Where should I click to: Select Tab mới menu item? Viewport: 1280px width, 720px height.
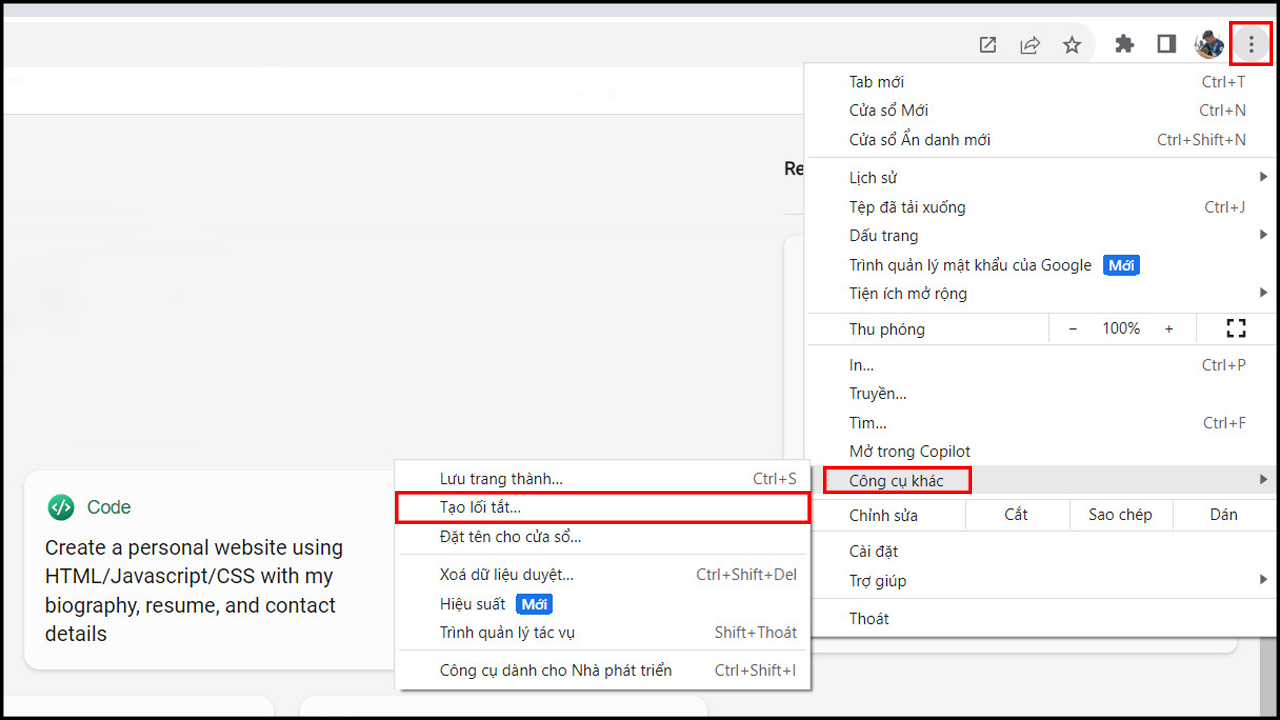point(1040,82)
